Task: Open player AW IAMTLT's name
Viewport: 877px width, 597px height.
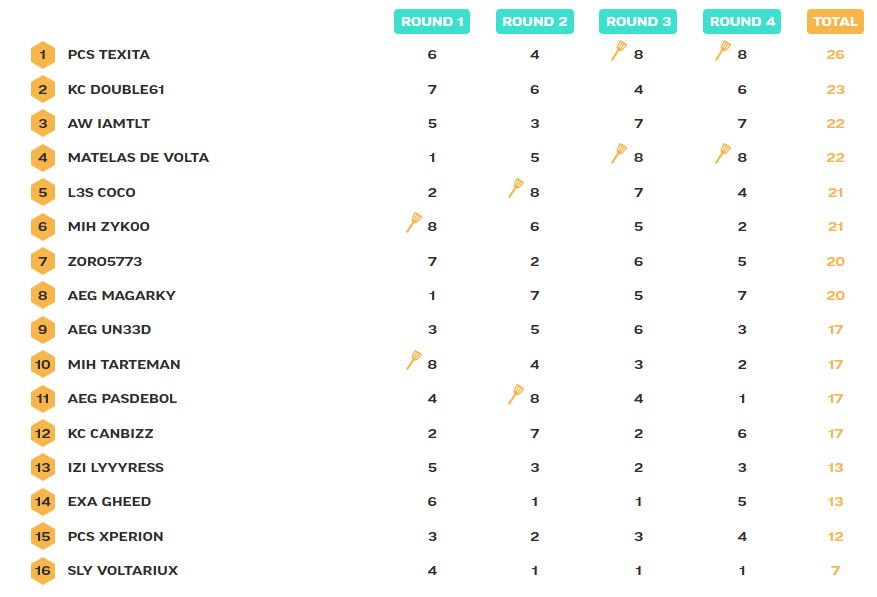Action: (108, 124)
